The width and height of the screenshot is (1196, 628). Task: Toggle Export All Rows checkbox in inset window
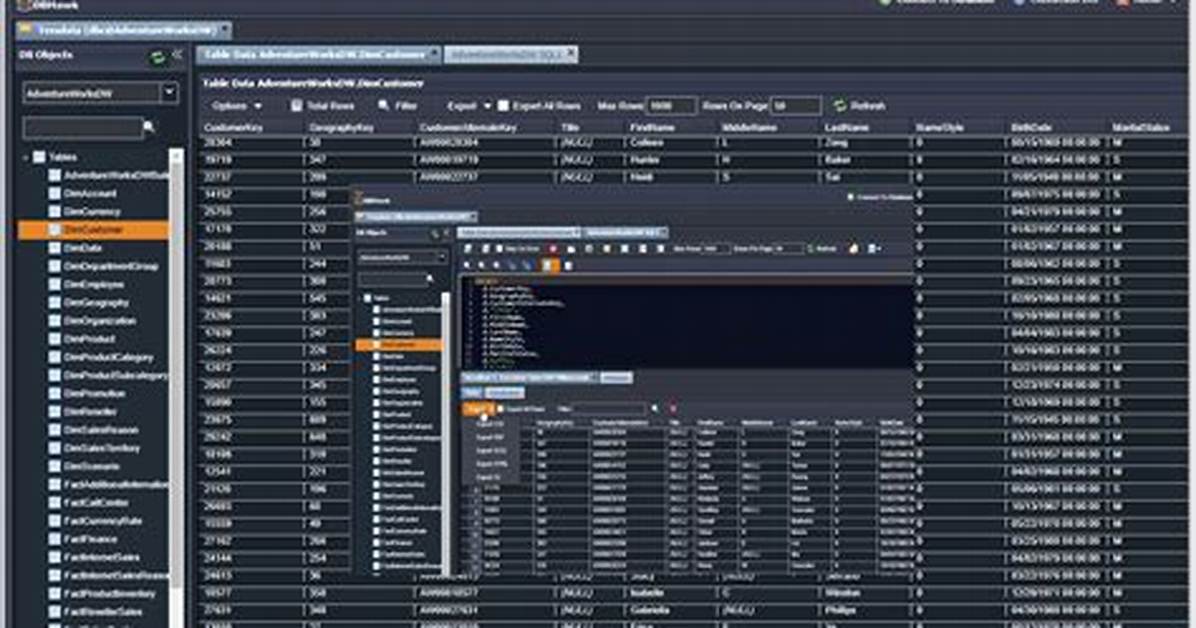click(x=500, y=409)
